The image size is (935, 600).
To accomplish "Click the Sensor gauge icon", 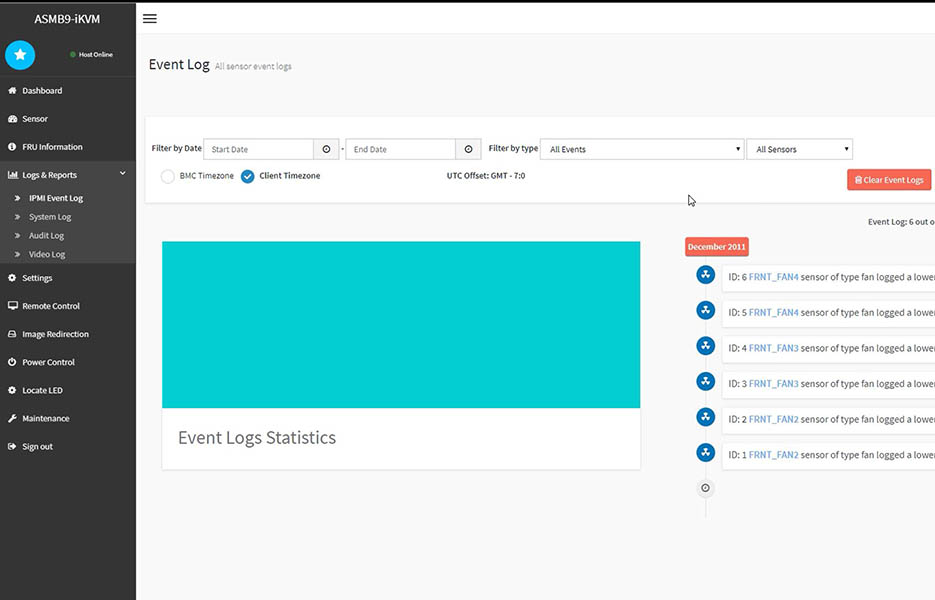I will coord(12,119).
